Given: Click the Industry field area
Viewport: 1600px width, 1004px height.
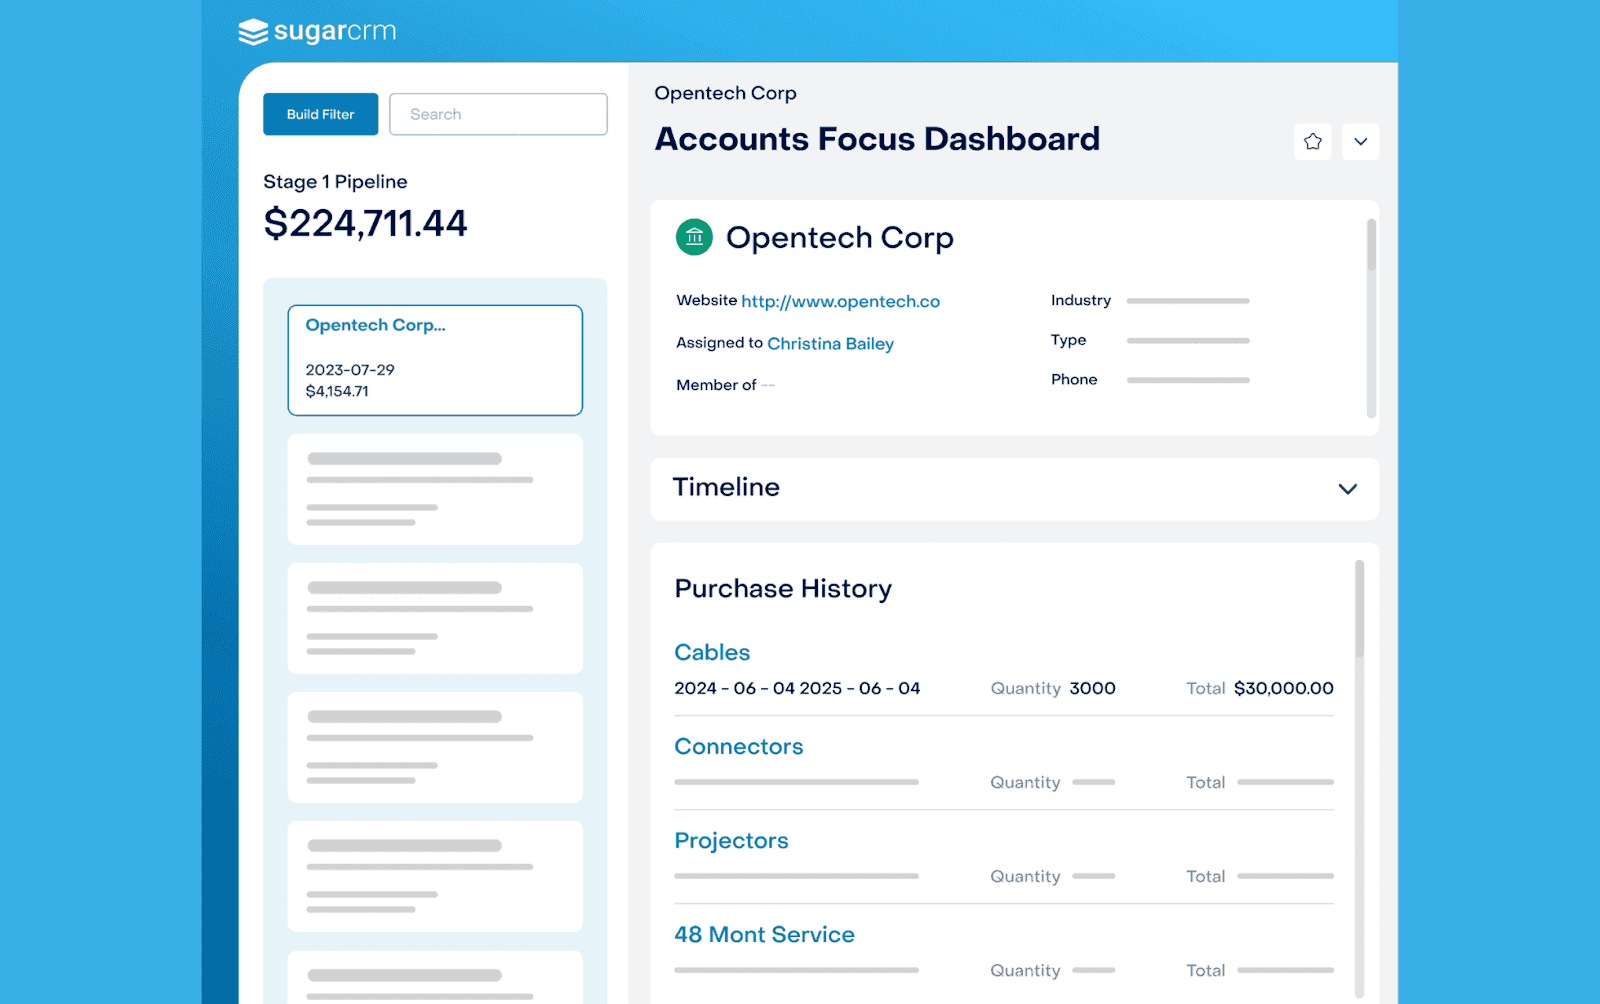Looking at the screenshot, I should click(x=1150, y=300).
